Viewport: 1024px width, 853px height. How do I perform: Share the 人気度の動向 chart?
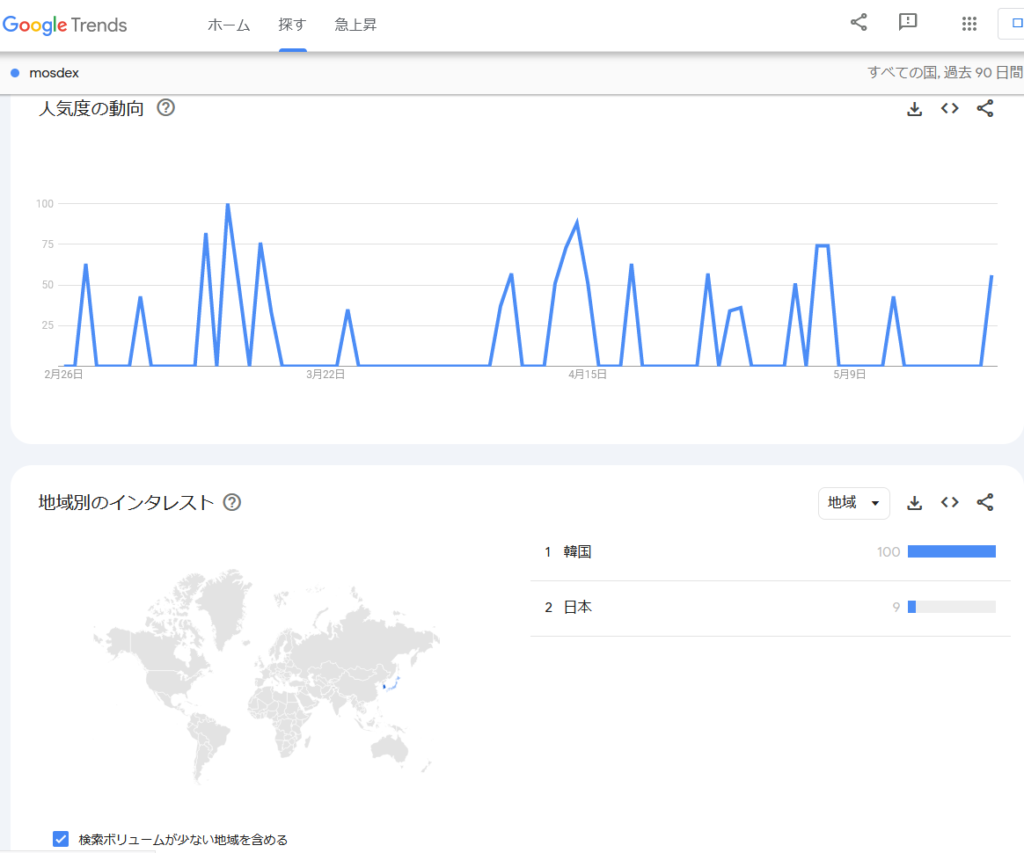click(985, 109)
